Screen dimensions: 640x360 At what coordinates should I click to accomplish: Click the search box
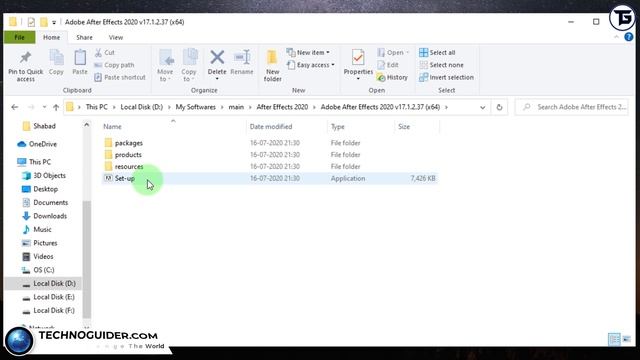571,107
